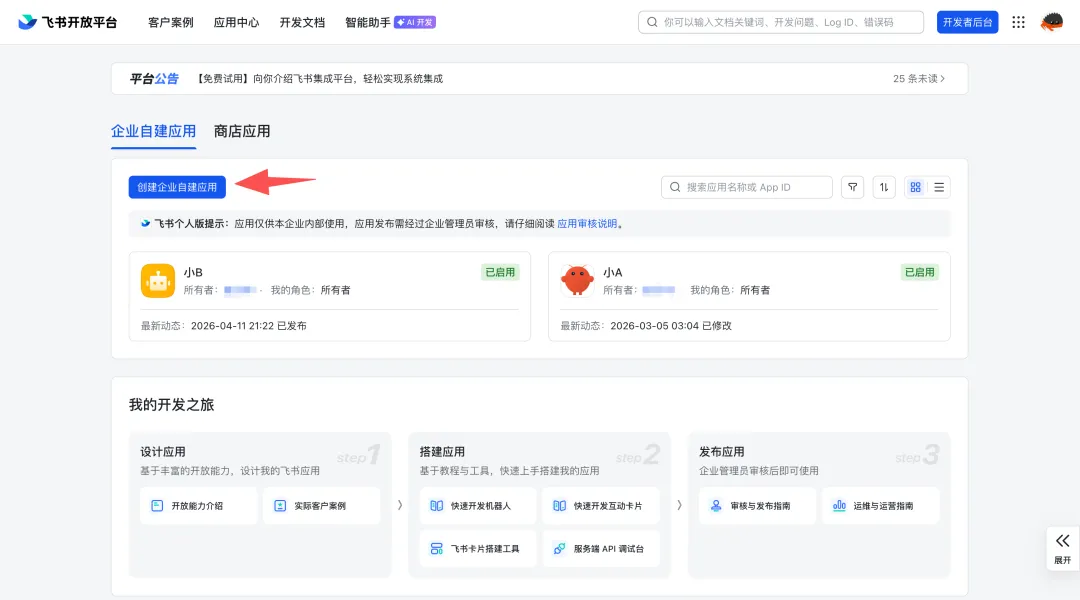Open the 运维与运营指南 card
The width and height of the screenshot is (1080, 600).
[880, 506]
